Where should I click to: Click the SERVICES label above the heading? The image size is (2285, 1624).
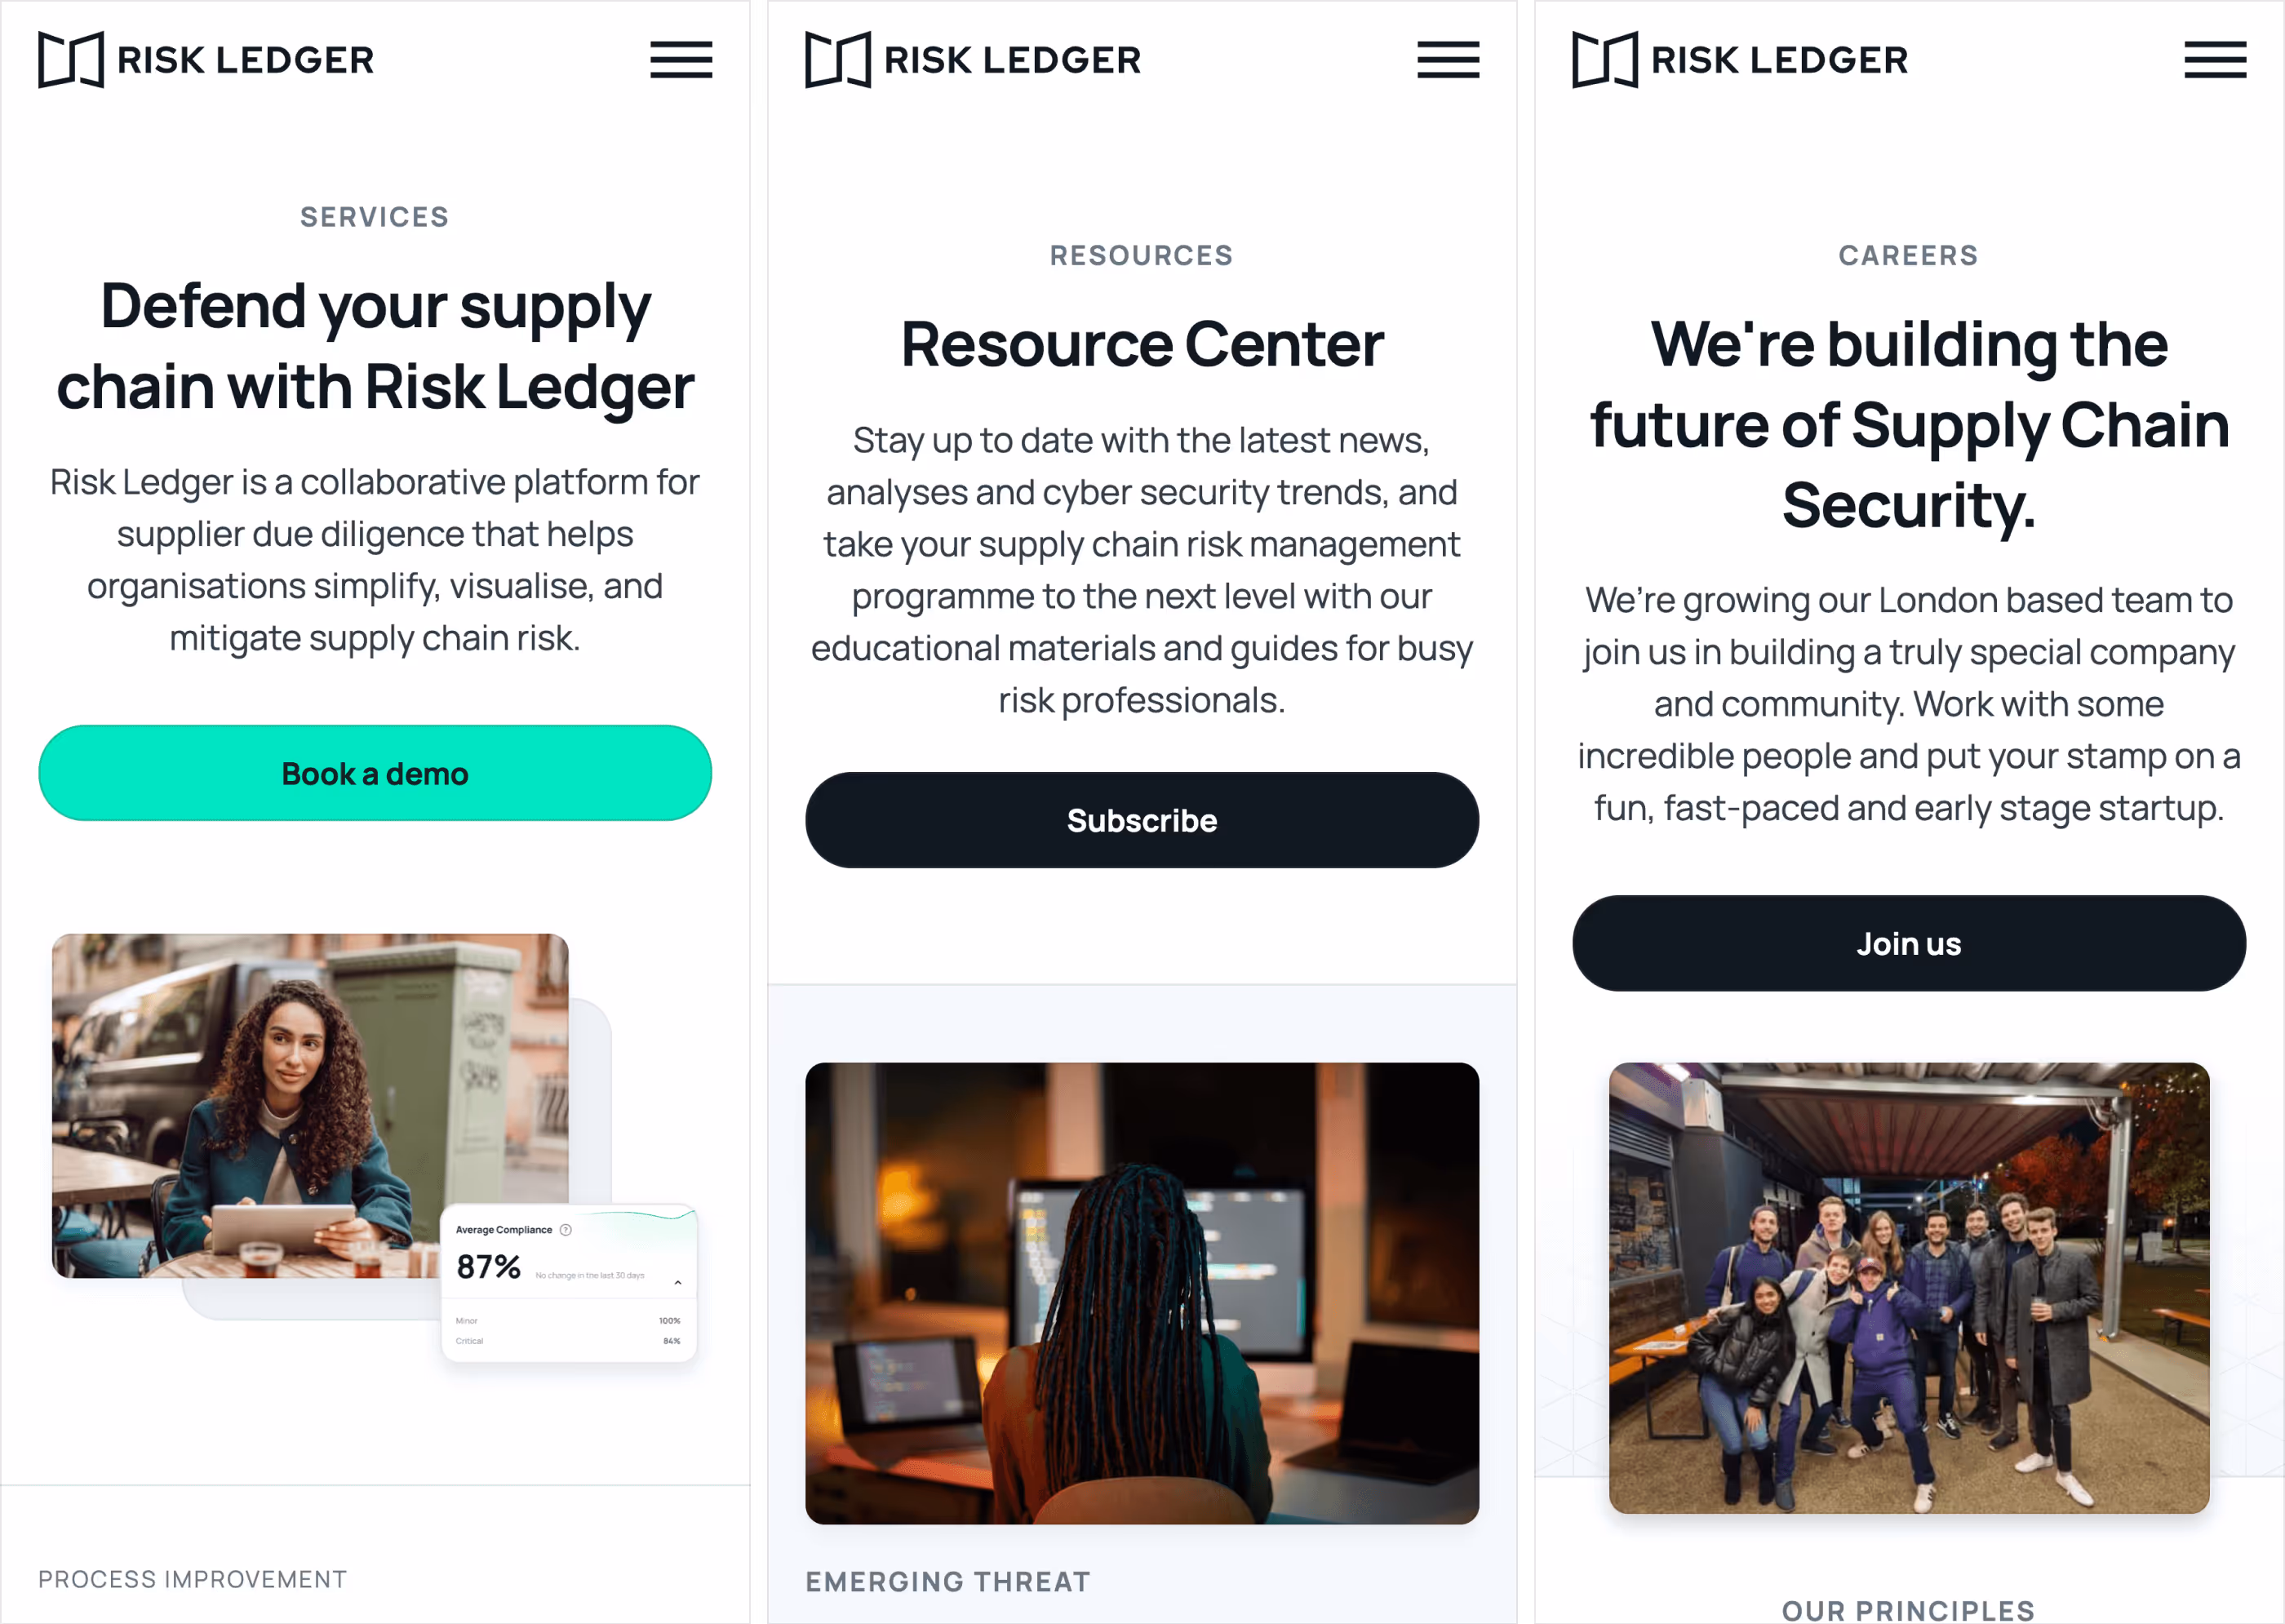[x=375, y=217]
